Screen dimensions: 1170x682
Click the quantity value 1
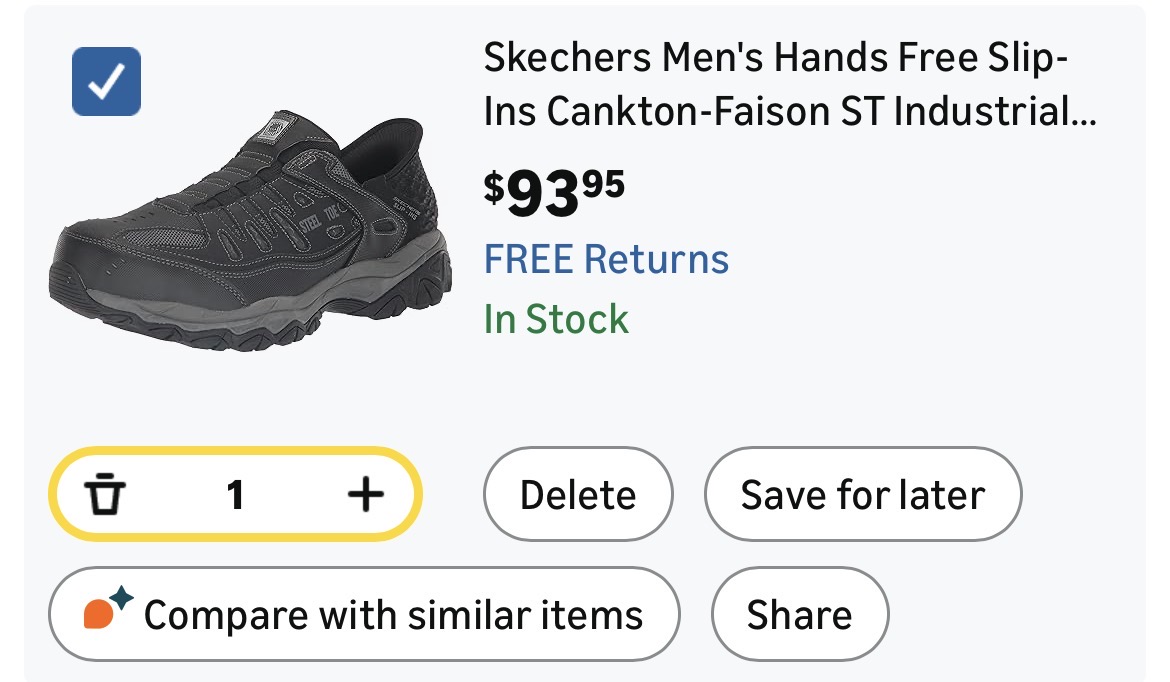click(x=235, y=494)
